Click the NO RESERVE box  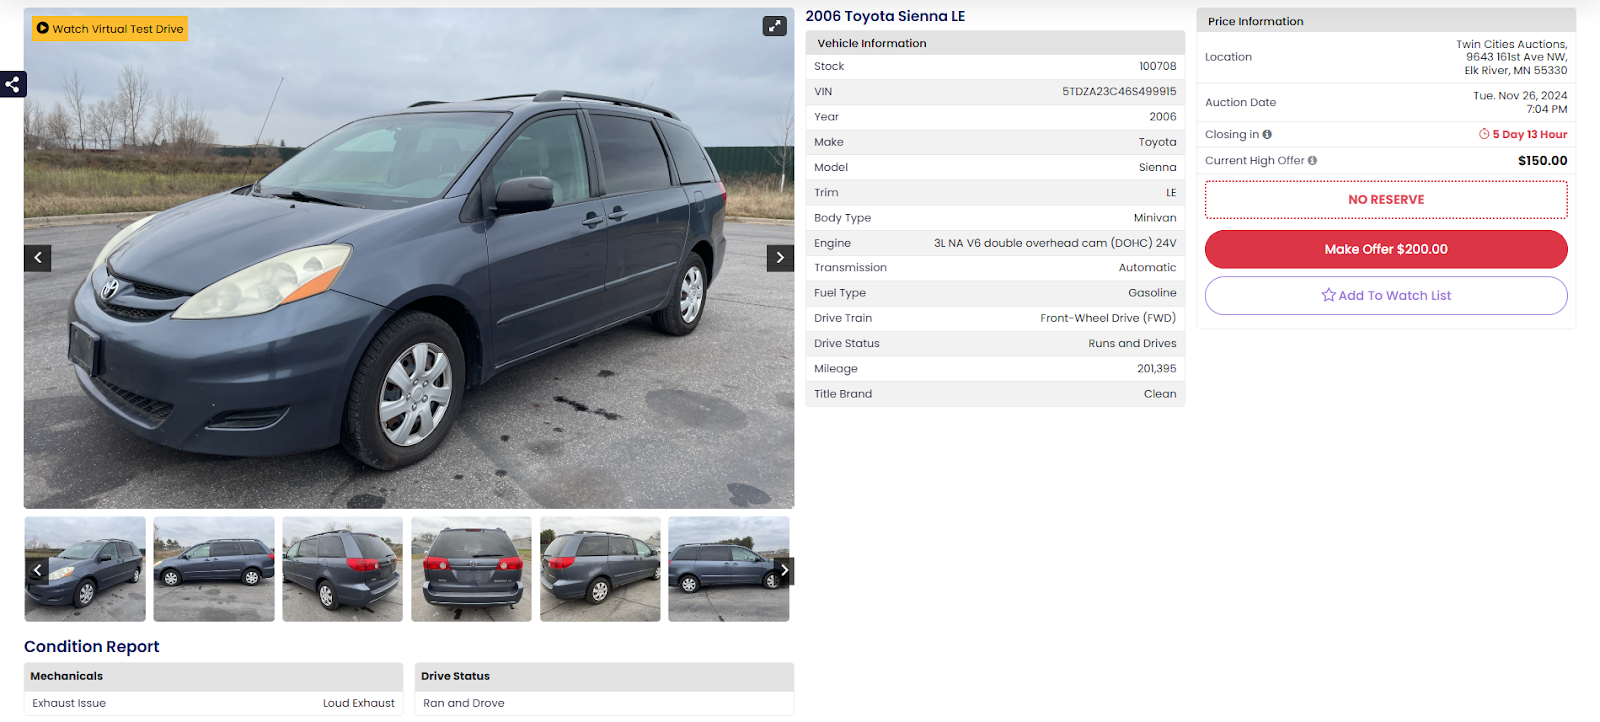click(x=1386, y=200)
